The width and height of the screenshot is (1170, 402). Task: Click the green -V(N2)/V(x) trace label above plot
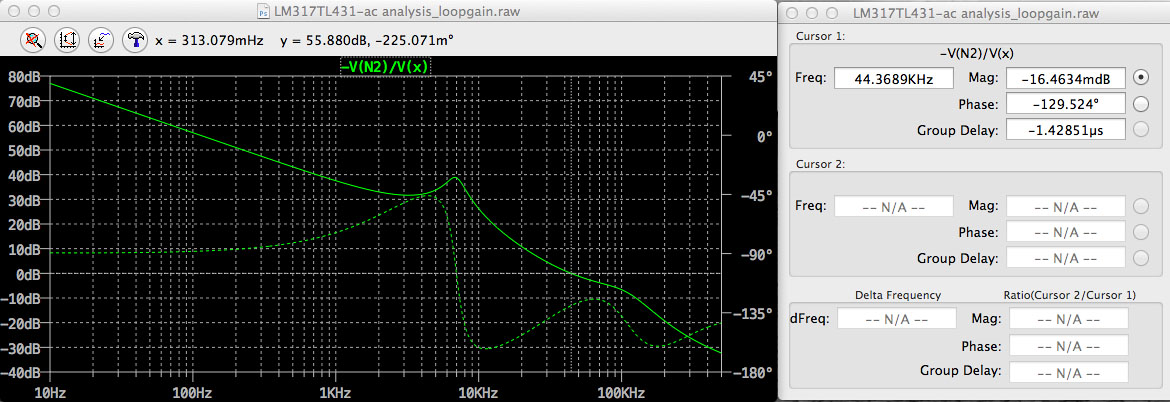point(386,66)
